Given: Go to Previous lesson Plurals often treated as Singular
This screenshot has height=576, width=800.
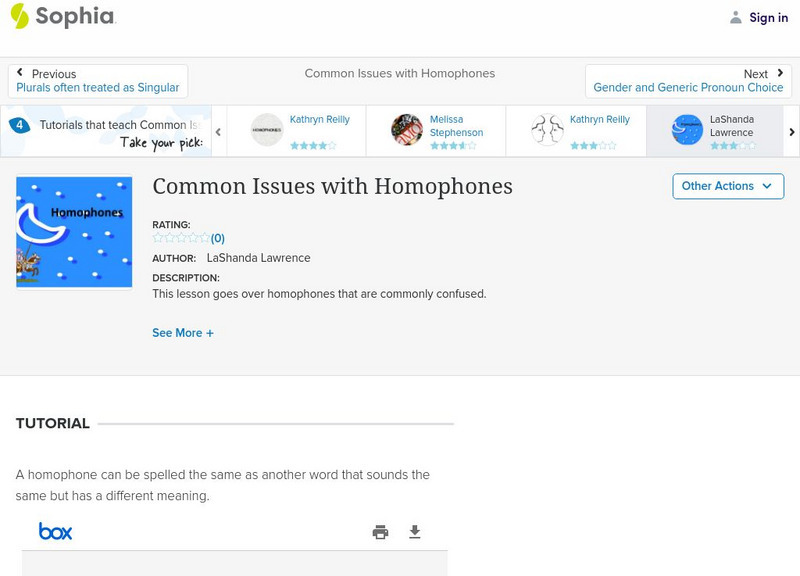Looking at the screenshot, I should 98,81.
